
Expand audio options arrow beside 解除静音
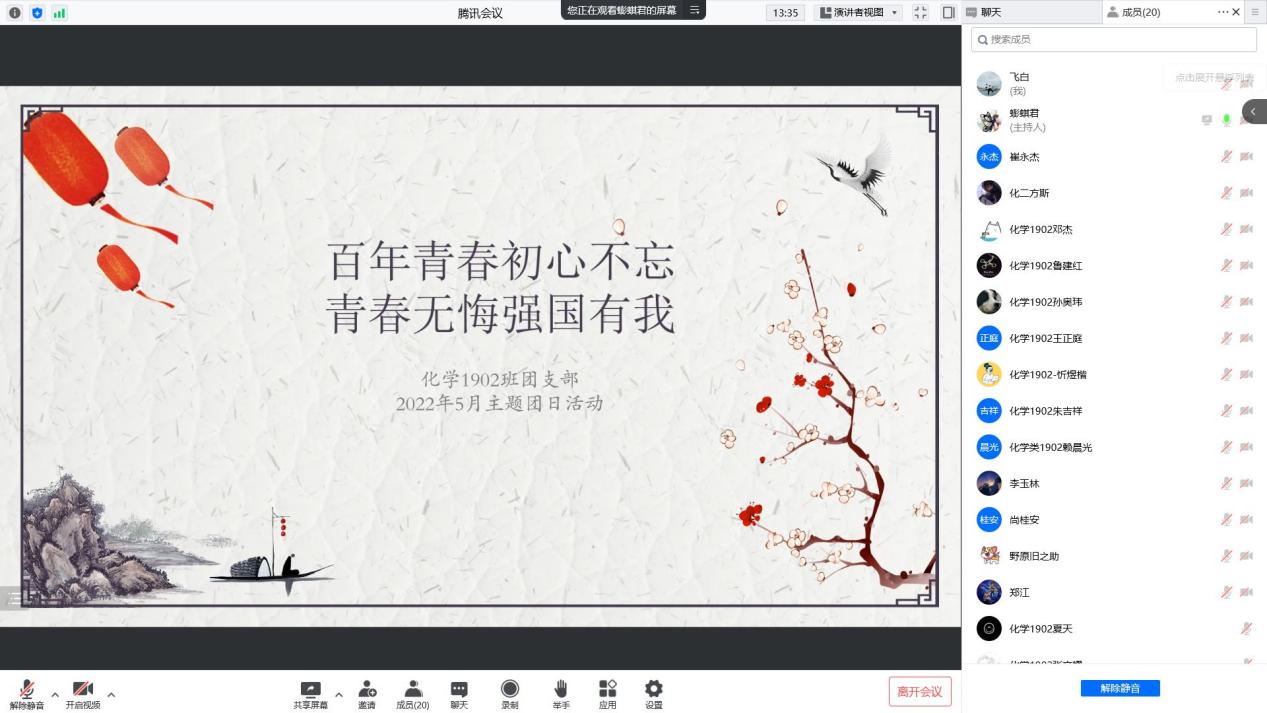point(55,694)
